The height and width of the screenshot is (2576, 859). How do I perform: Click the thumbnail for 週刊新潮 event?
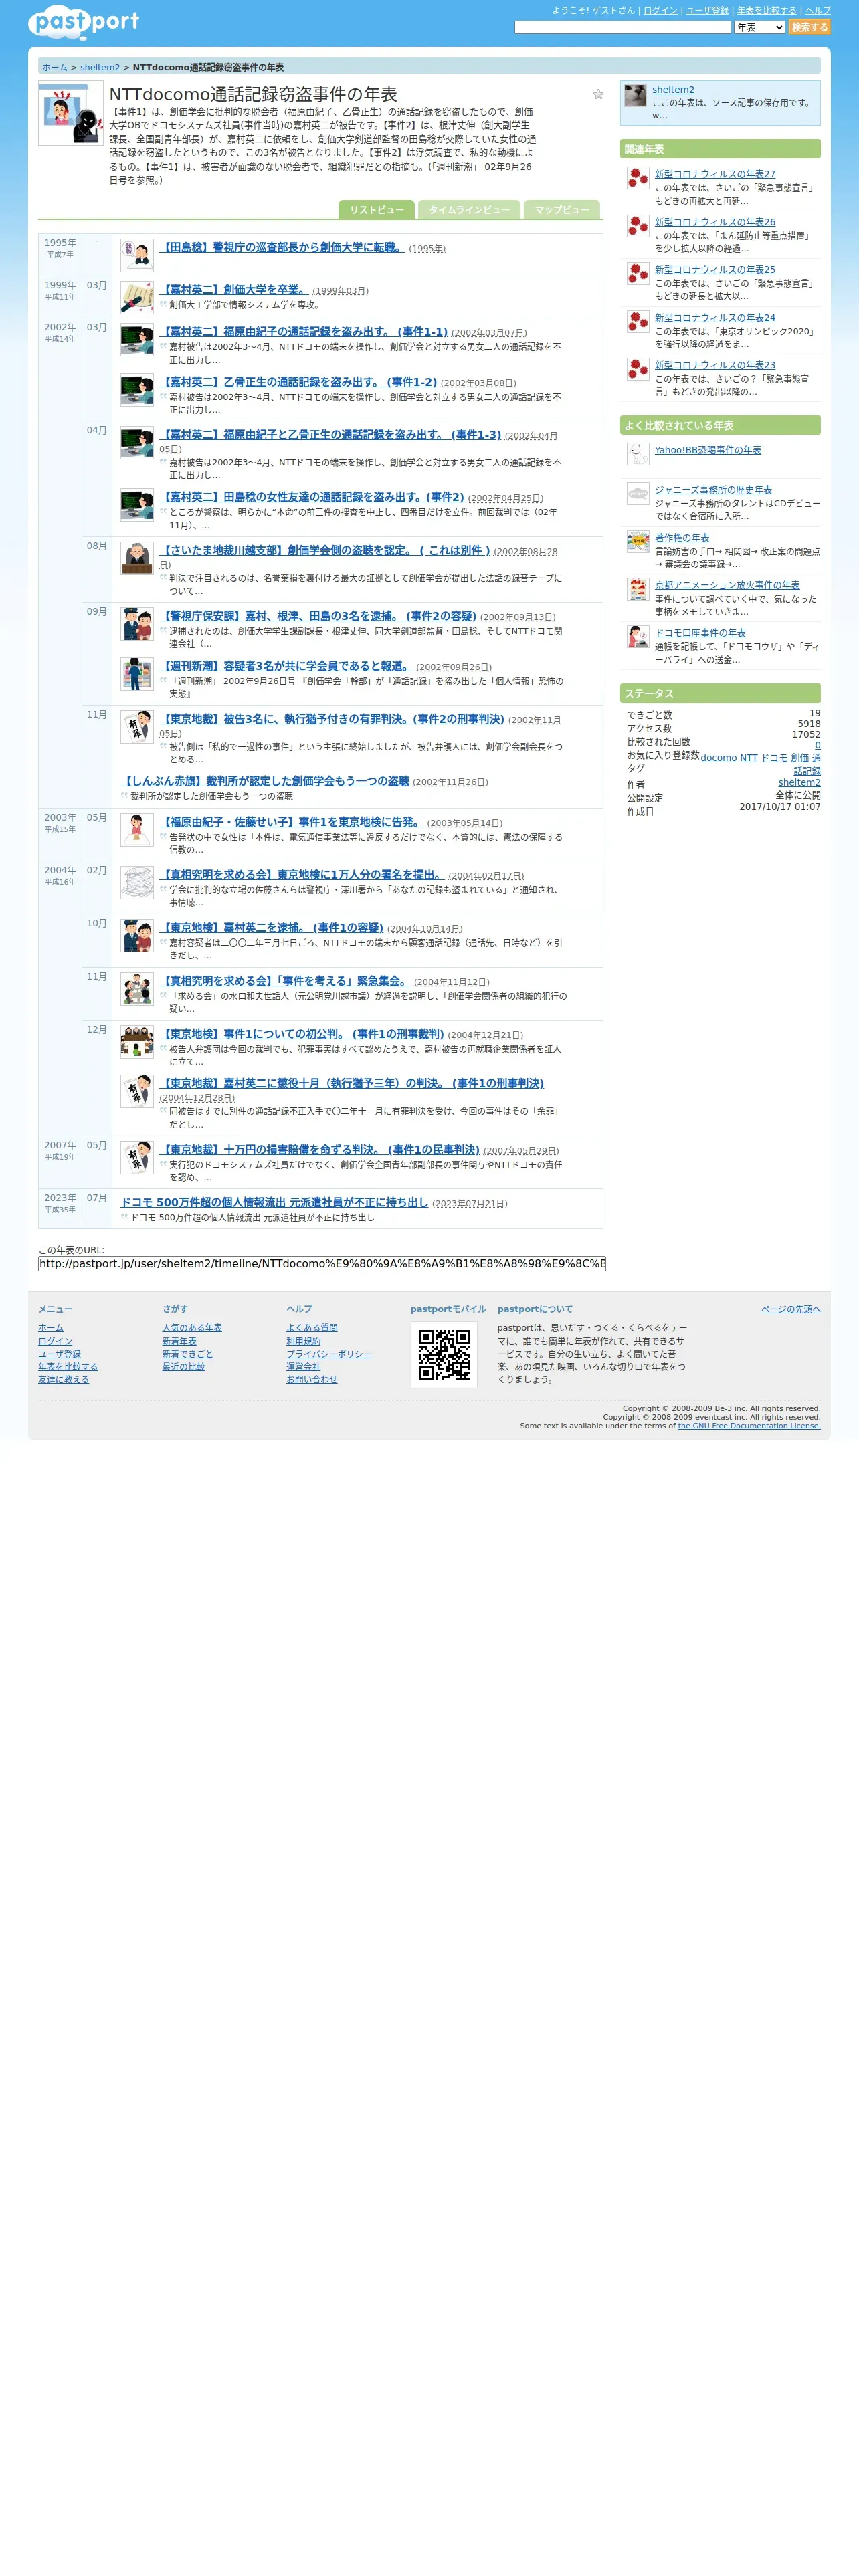pos(137,674)
